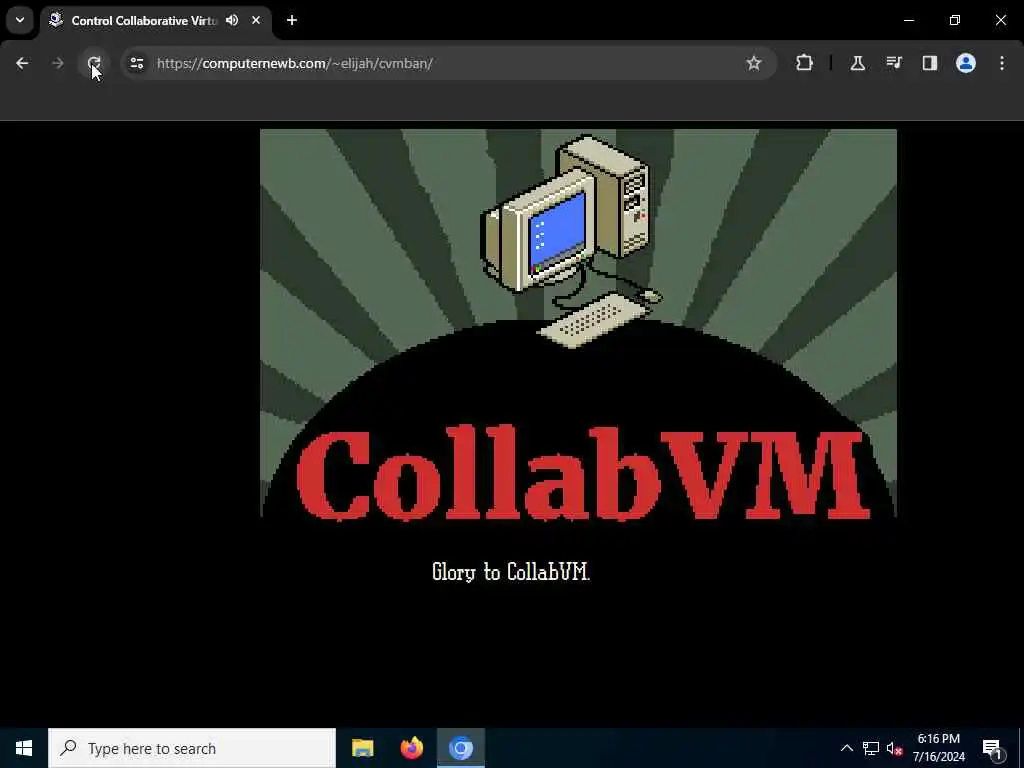The width and height of the screenshot is (1024, 768).
Task: Close the Control Collaborative Virtual tab
Action: [256, 20]
